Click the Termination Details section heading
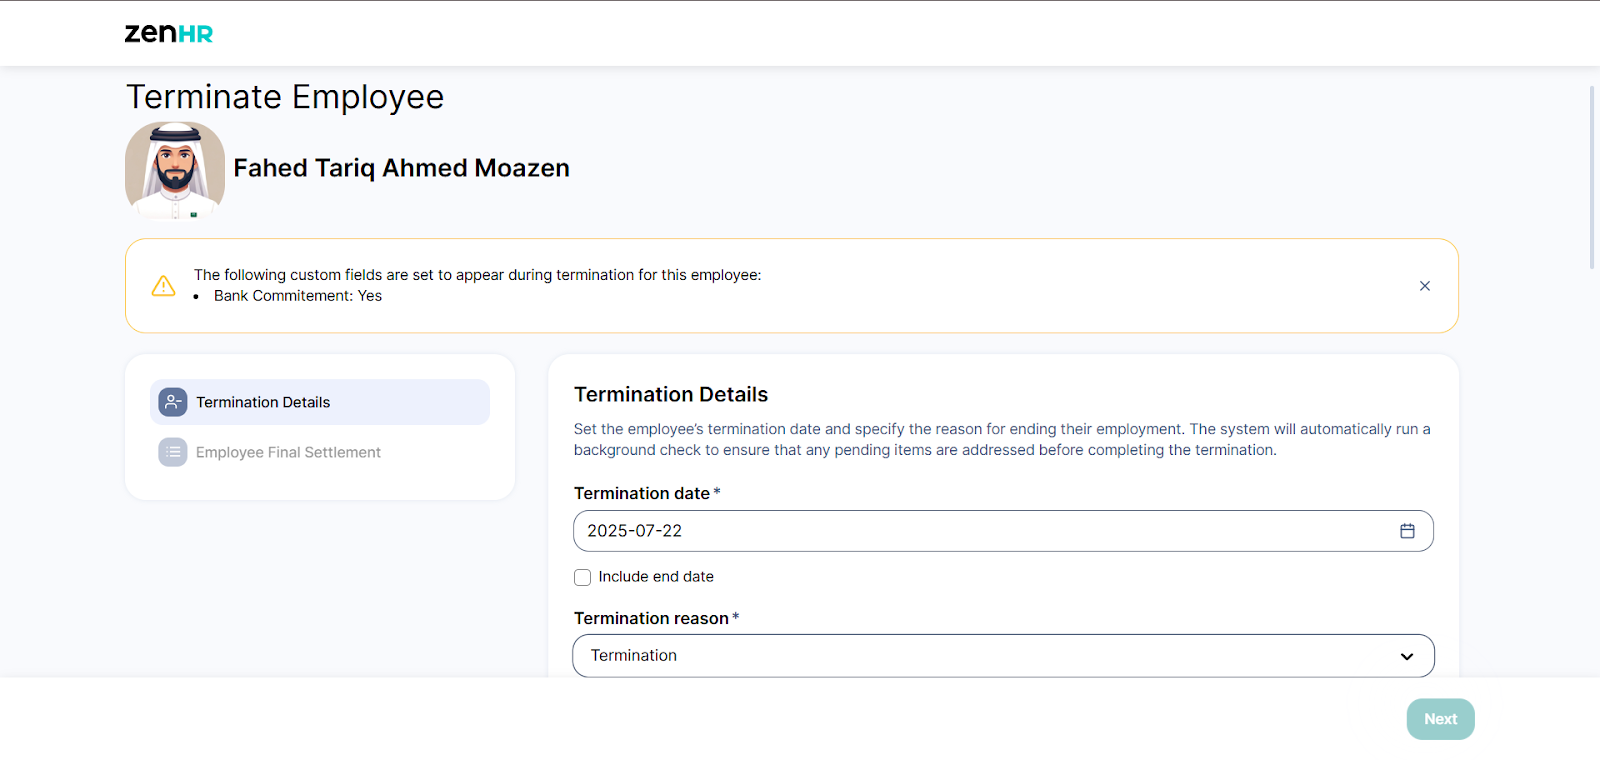 tap(671, 395)
